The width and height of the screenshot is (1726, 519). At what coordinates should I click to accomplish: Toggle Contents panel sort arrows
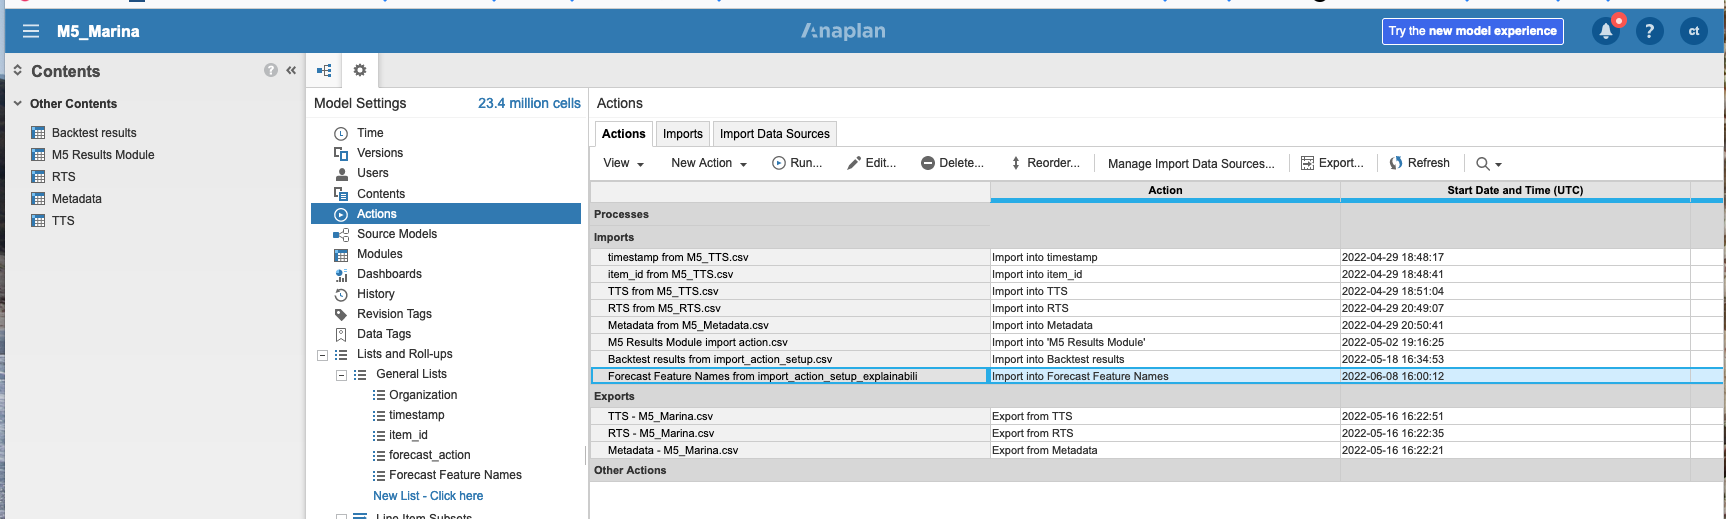pos(17,70)
